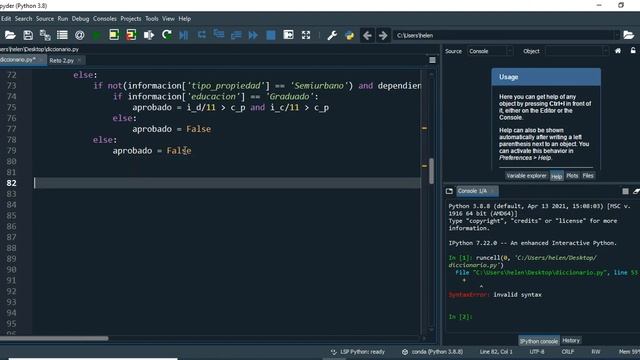Click line number 79 in gutter
Viewport: 640px width, 360px height.
point(11,151)
